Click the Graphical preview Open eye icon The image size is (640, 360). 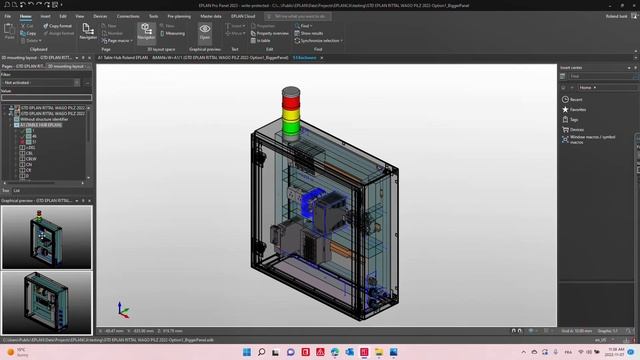tap(205, 31)
